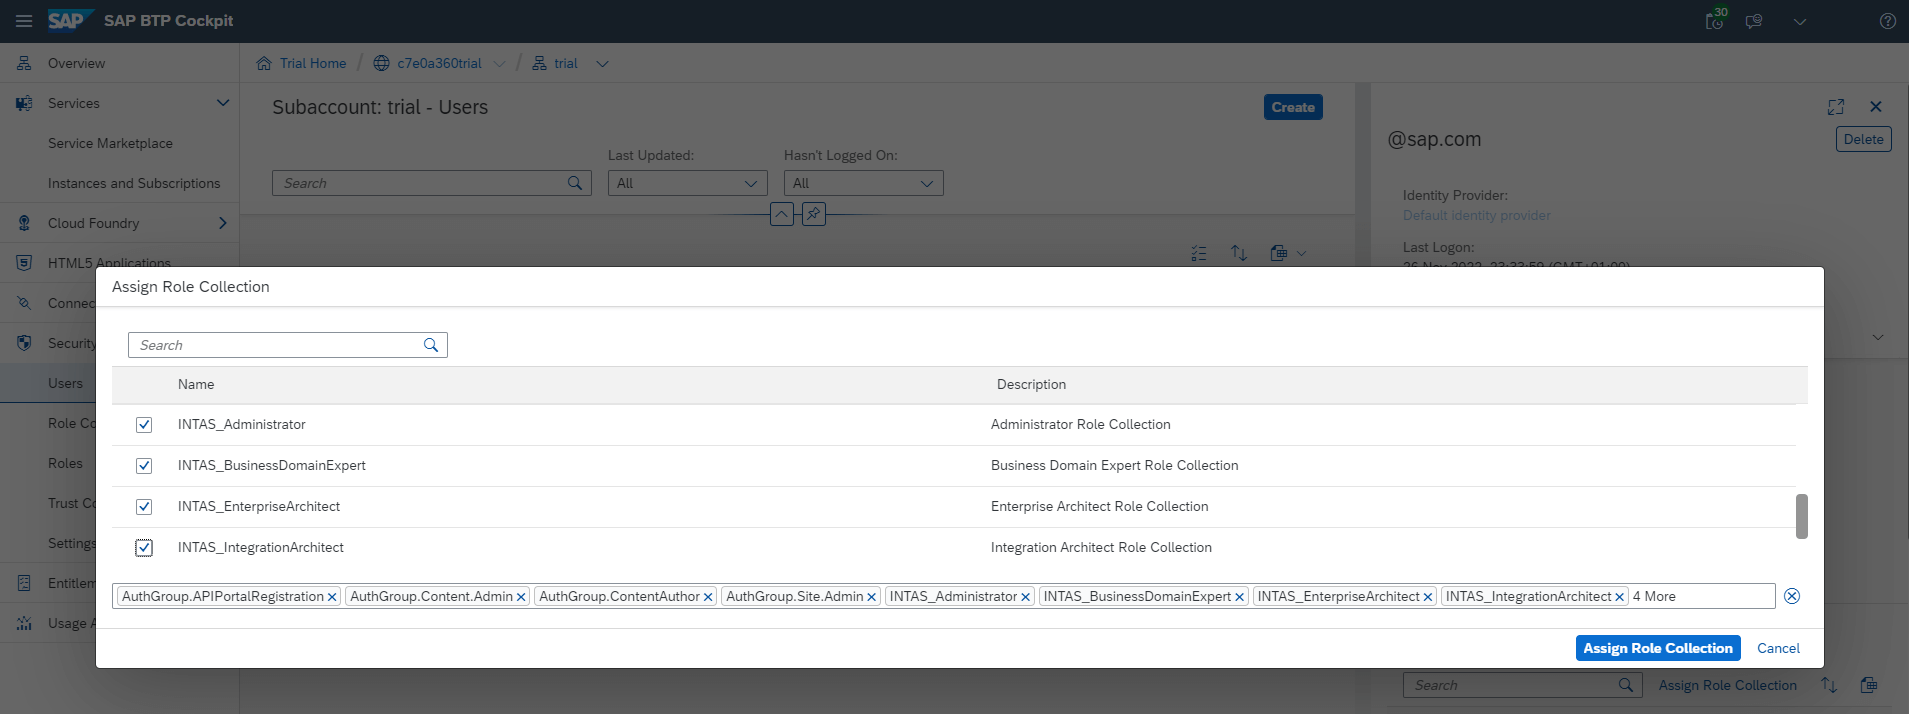Expand trial subaccount breadcrumb dropdown arrow
The height and width of the screenshot is (714, 1909).
point(602,63)
